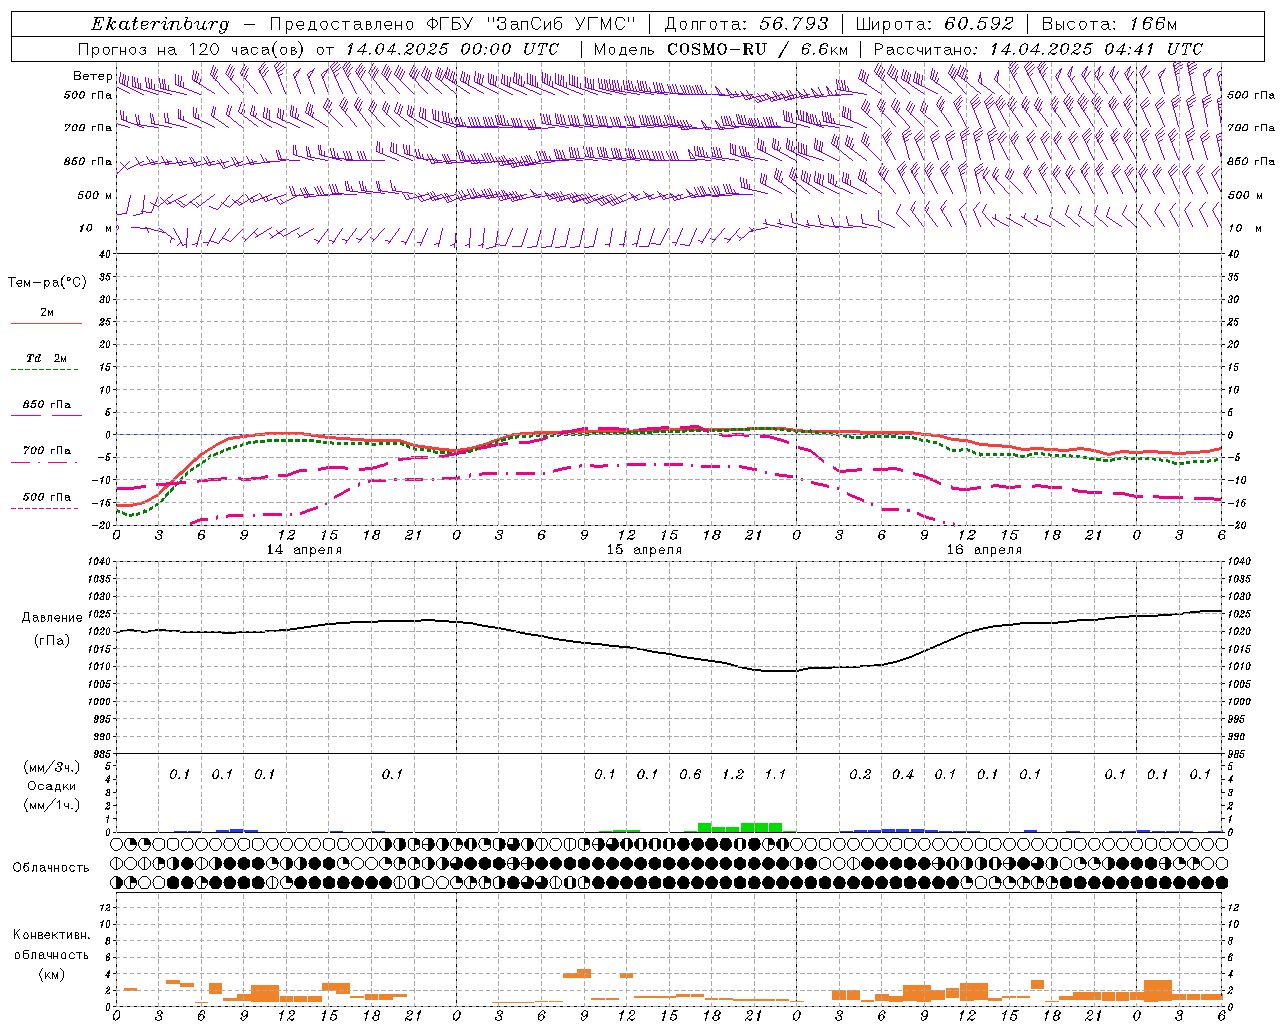Click the Ekaterinburg station title
The height and width of the screenshot is (1024, 1280).
(160, 24)
